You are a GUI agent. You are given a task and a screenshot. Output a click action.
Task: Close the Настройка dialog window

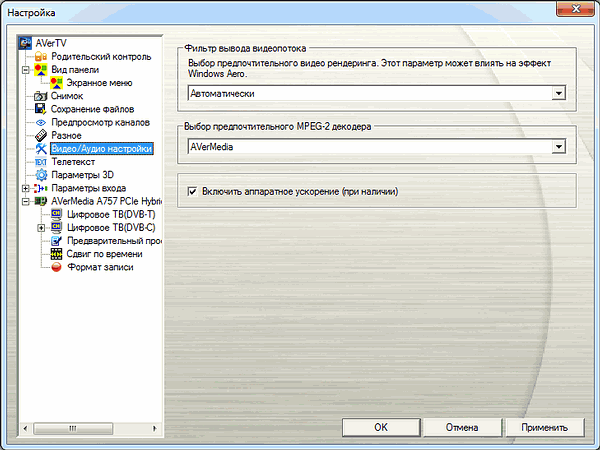tap(575, 8)
